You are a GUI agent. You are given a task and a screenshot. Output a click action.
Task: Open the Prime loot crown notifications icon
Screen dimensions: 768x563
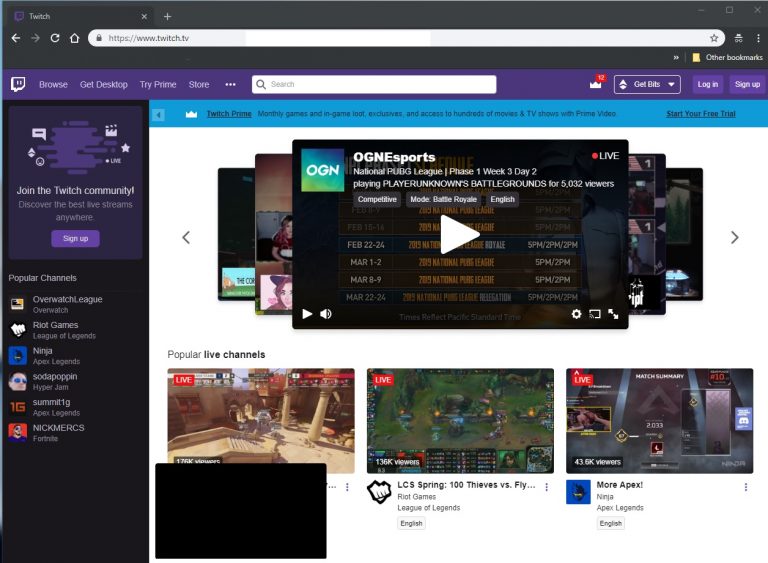(x=596, y=84)
